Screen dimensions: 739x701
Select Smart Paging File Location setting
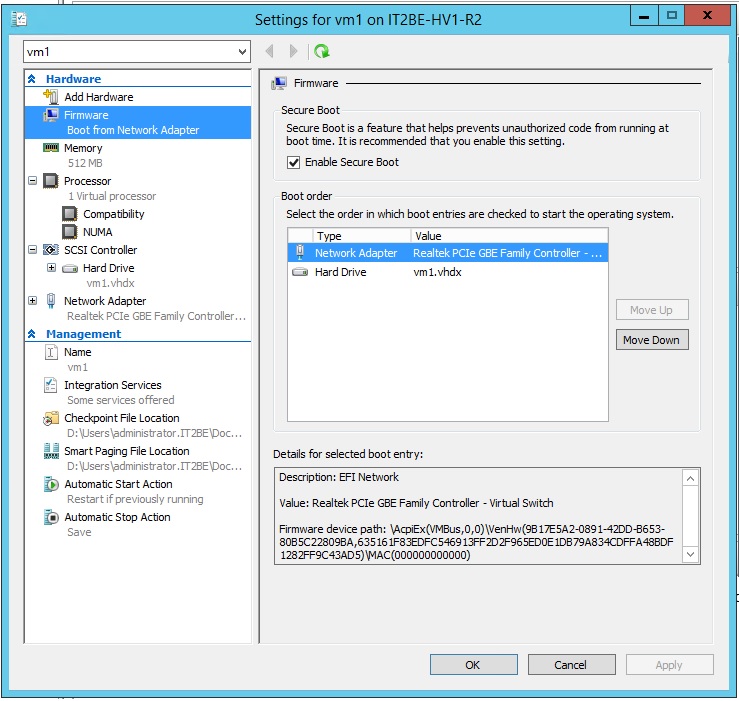[x=127, y=451]
